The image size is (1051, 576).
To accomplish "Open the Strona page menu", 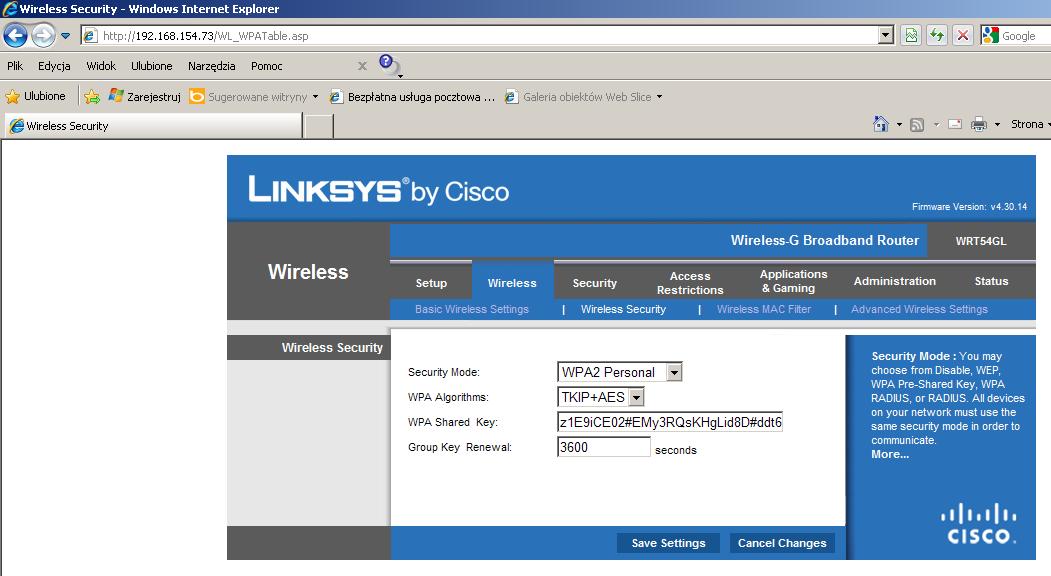I will [x=1030, y=124].
